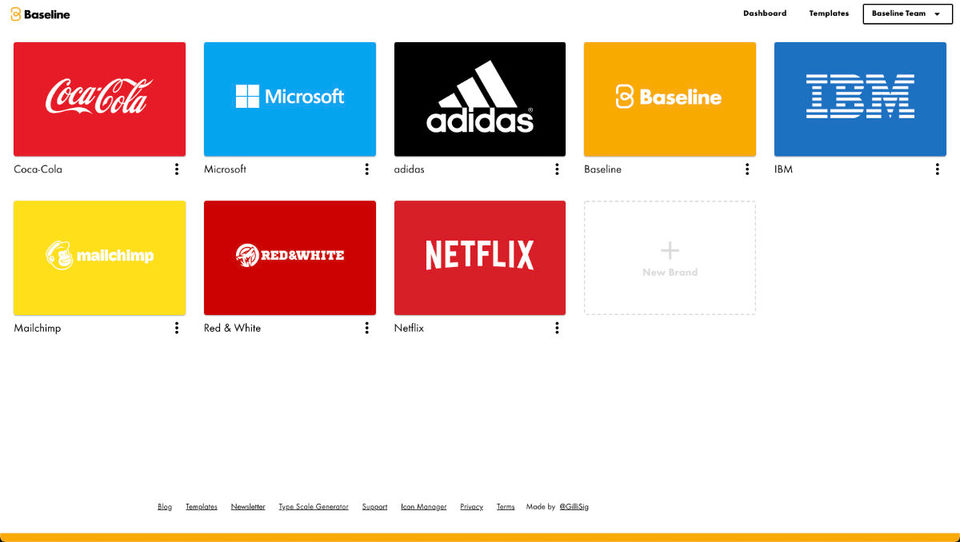
Task: Click the adidas name label below card
Action: pos(409,169)
